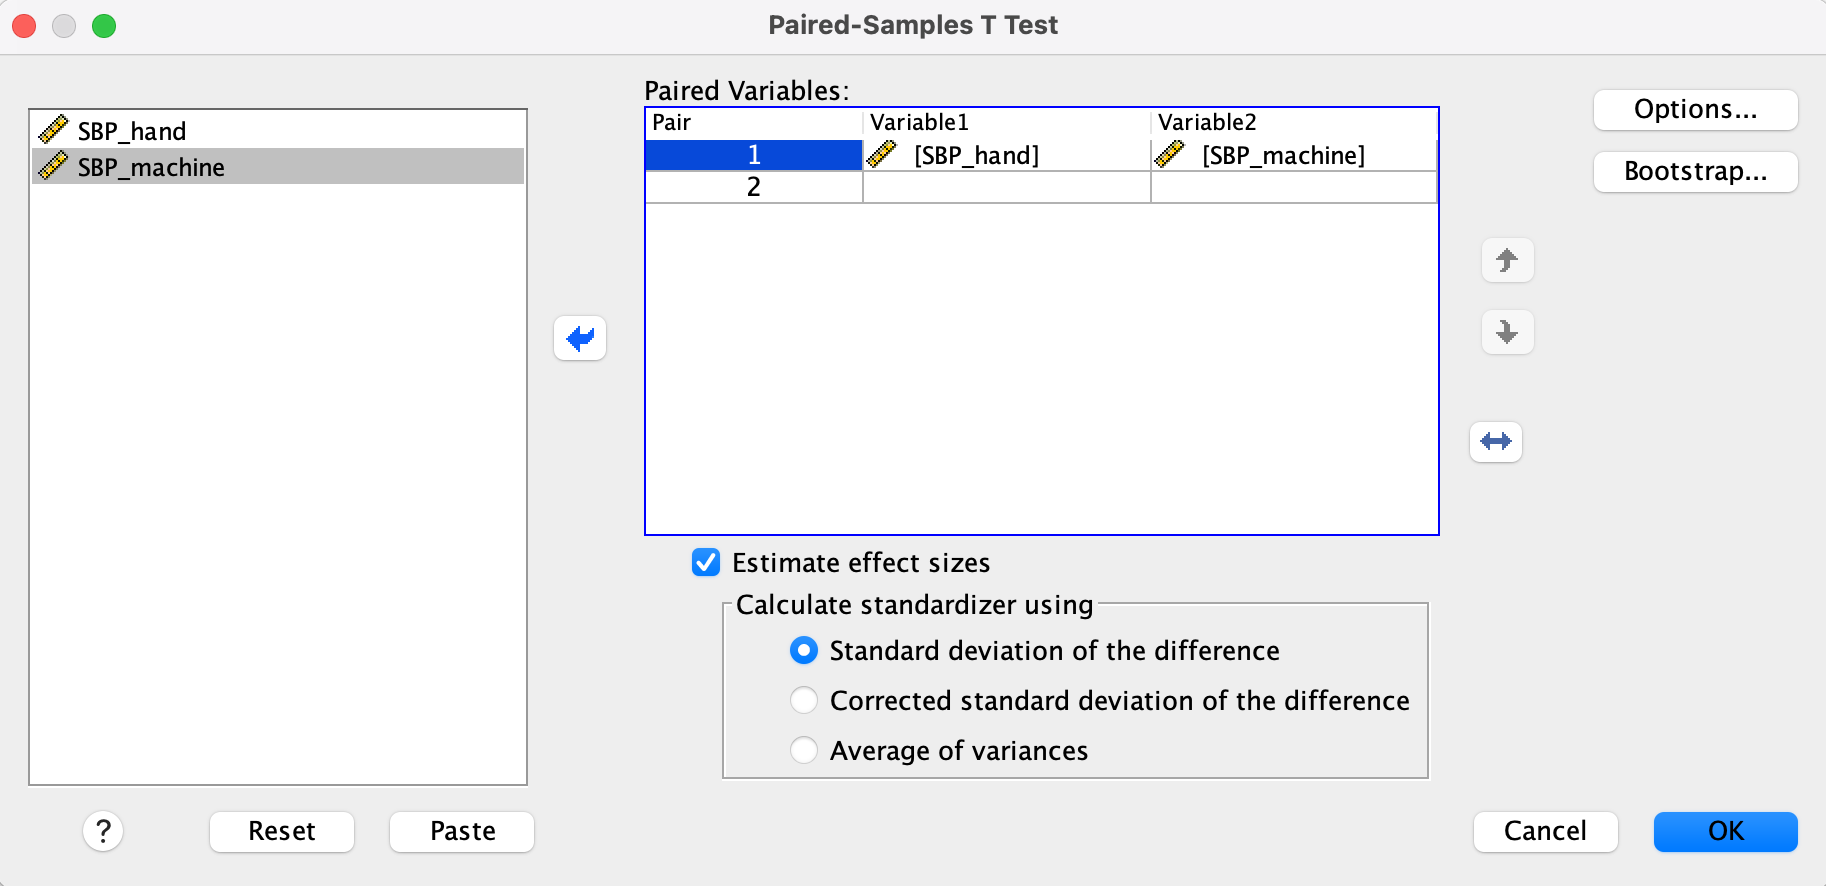1826x886 pixels.
Task: Select Average of variances radio button
Action: [804, 751]
